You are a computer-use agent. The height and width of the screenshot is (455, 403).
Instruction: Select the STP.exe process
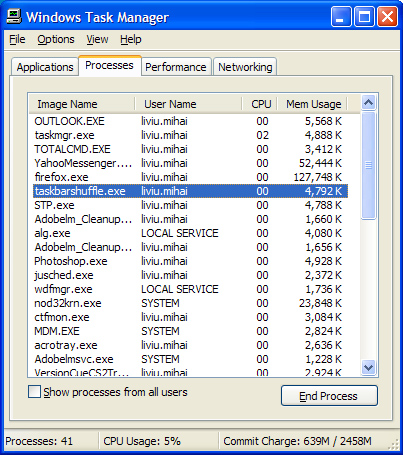pos(190,205)
